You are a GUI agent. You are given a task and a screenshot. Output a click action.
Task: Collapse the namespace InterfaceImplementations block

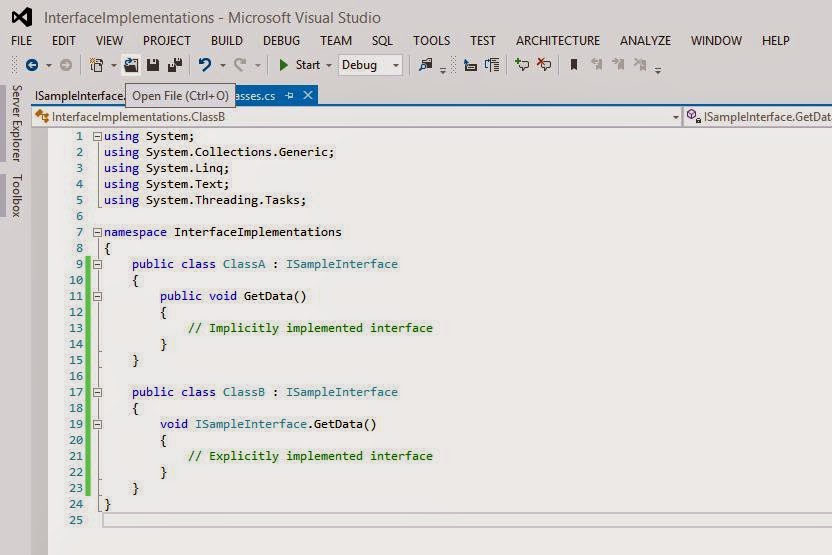click(x=97, y=232)
